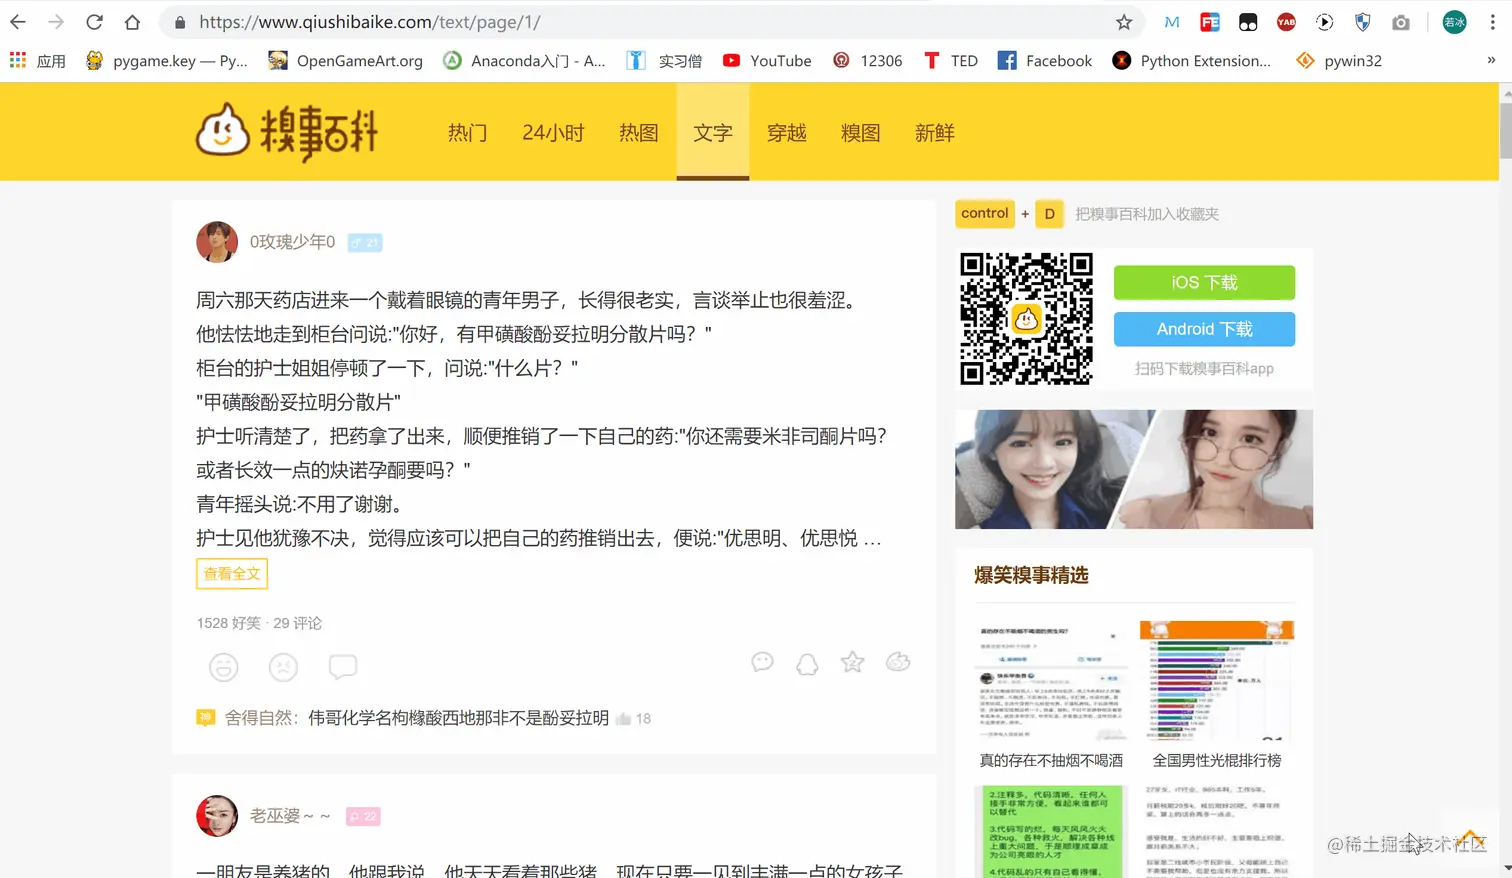The width and height of the screenshot is (1512, 878).
Task: Select the 穿越 navigation tab
Action: (786, 131)
